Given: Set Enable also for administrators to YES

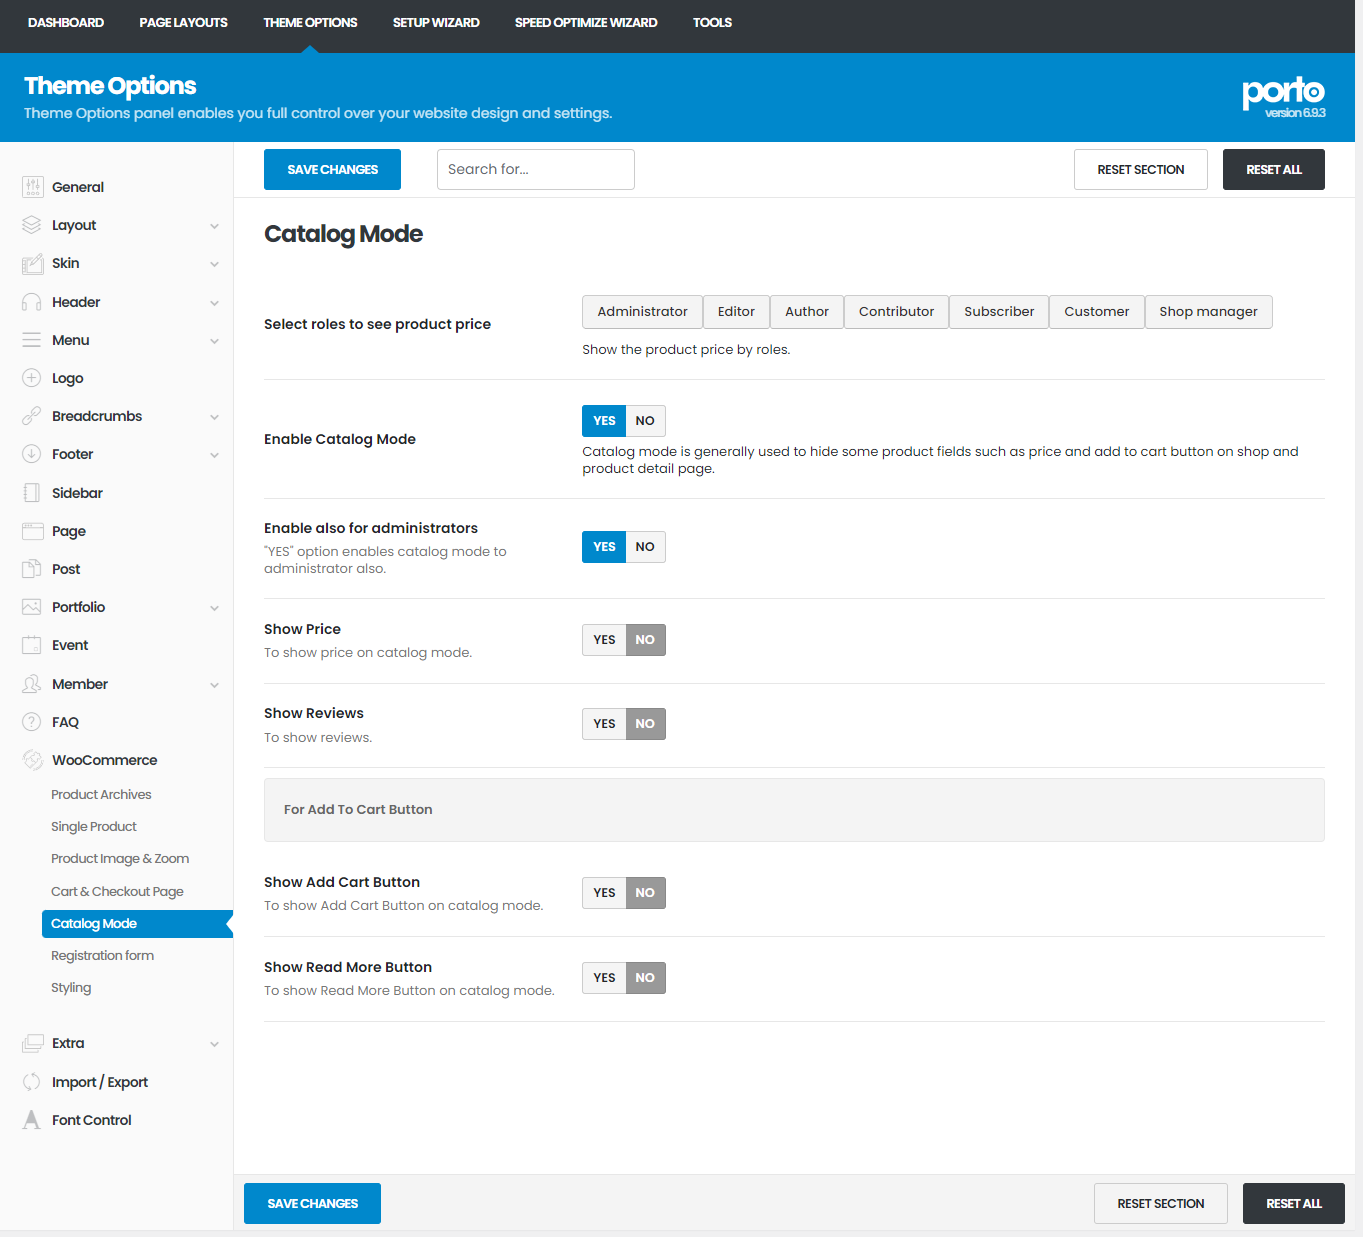Looking at the screenshot, I should pyautogui.click(x=604, y=547).
